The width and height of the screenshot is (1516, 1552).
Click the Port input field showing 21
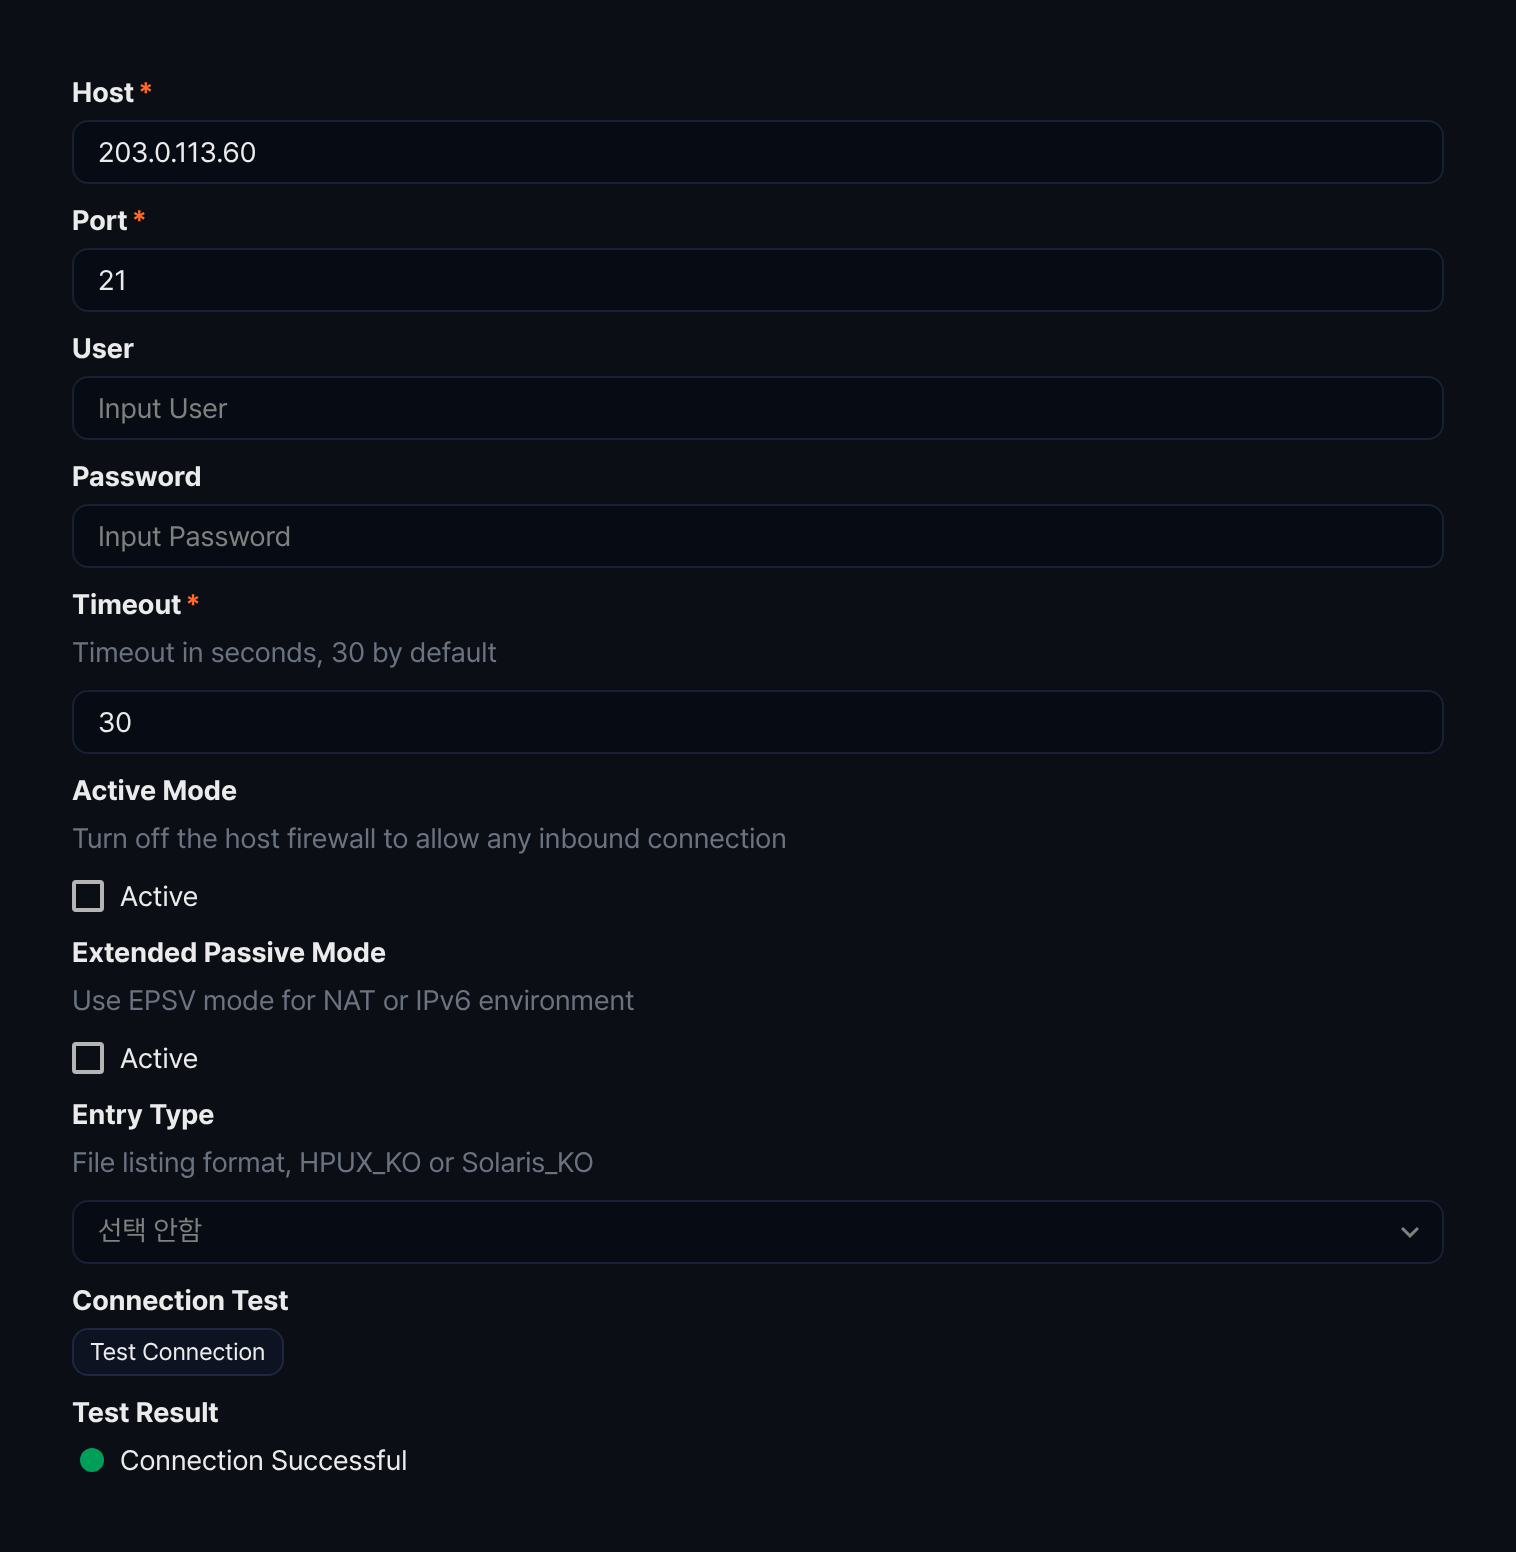[757, 280]
